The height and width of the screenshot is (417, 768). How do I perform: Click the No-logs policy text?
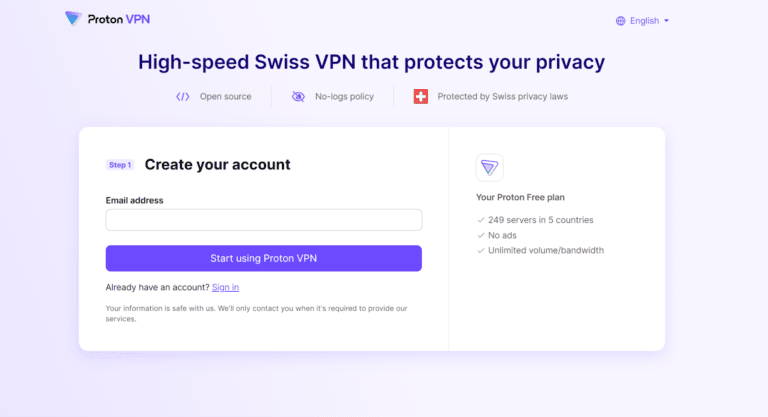pyautogui.click(x=343, y=97)
